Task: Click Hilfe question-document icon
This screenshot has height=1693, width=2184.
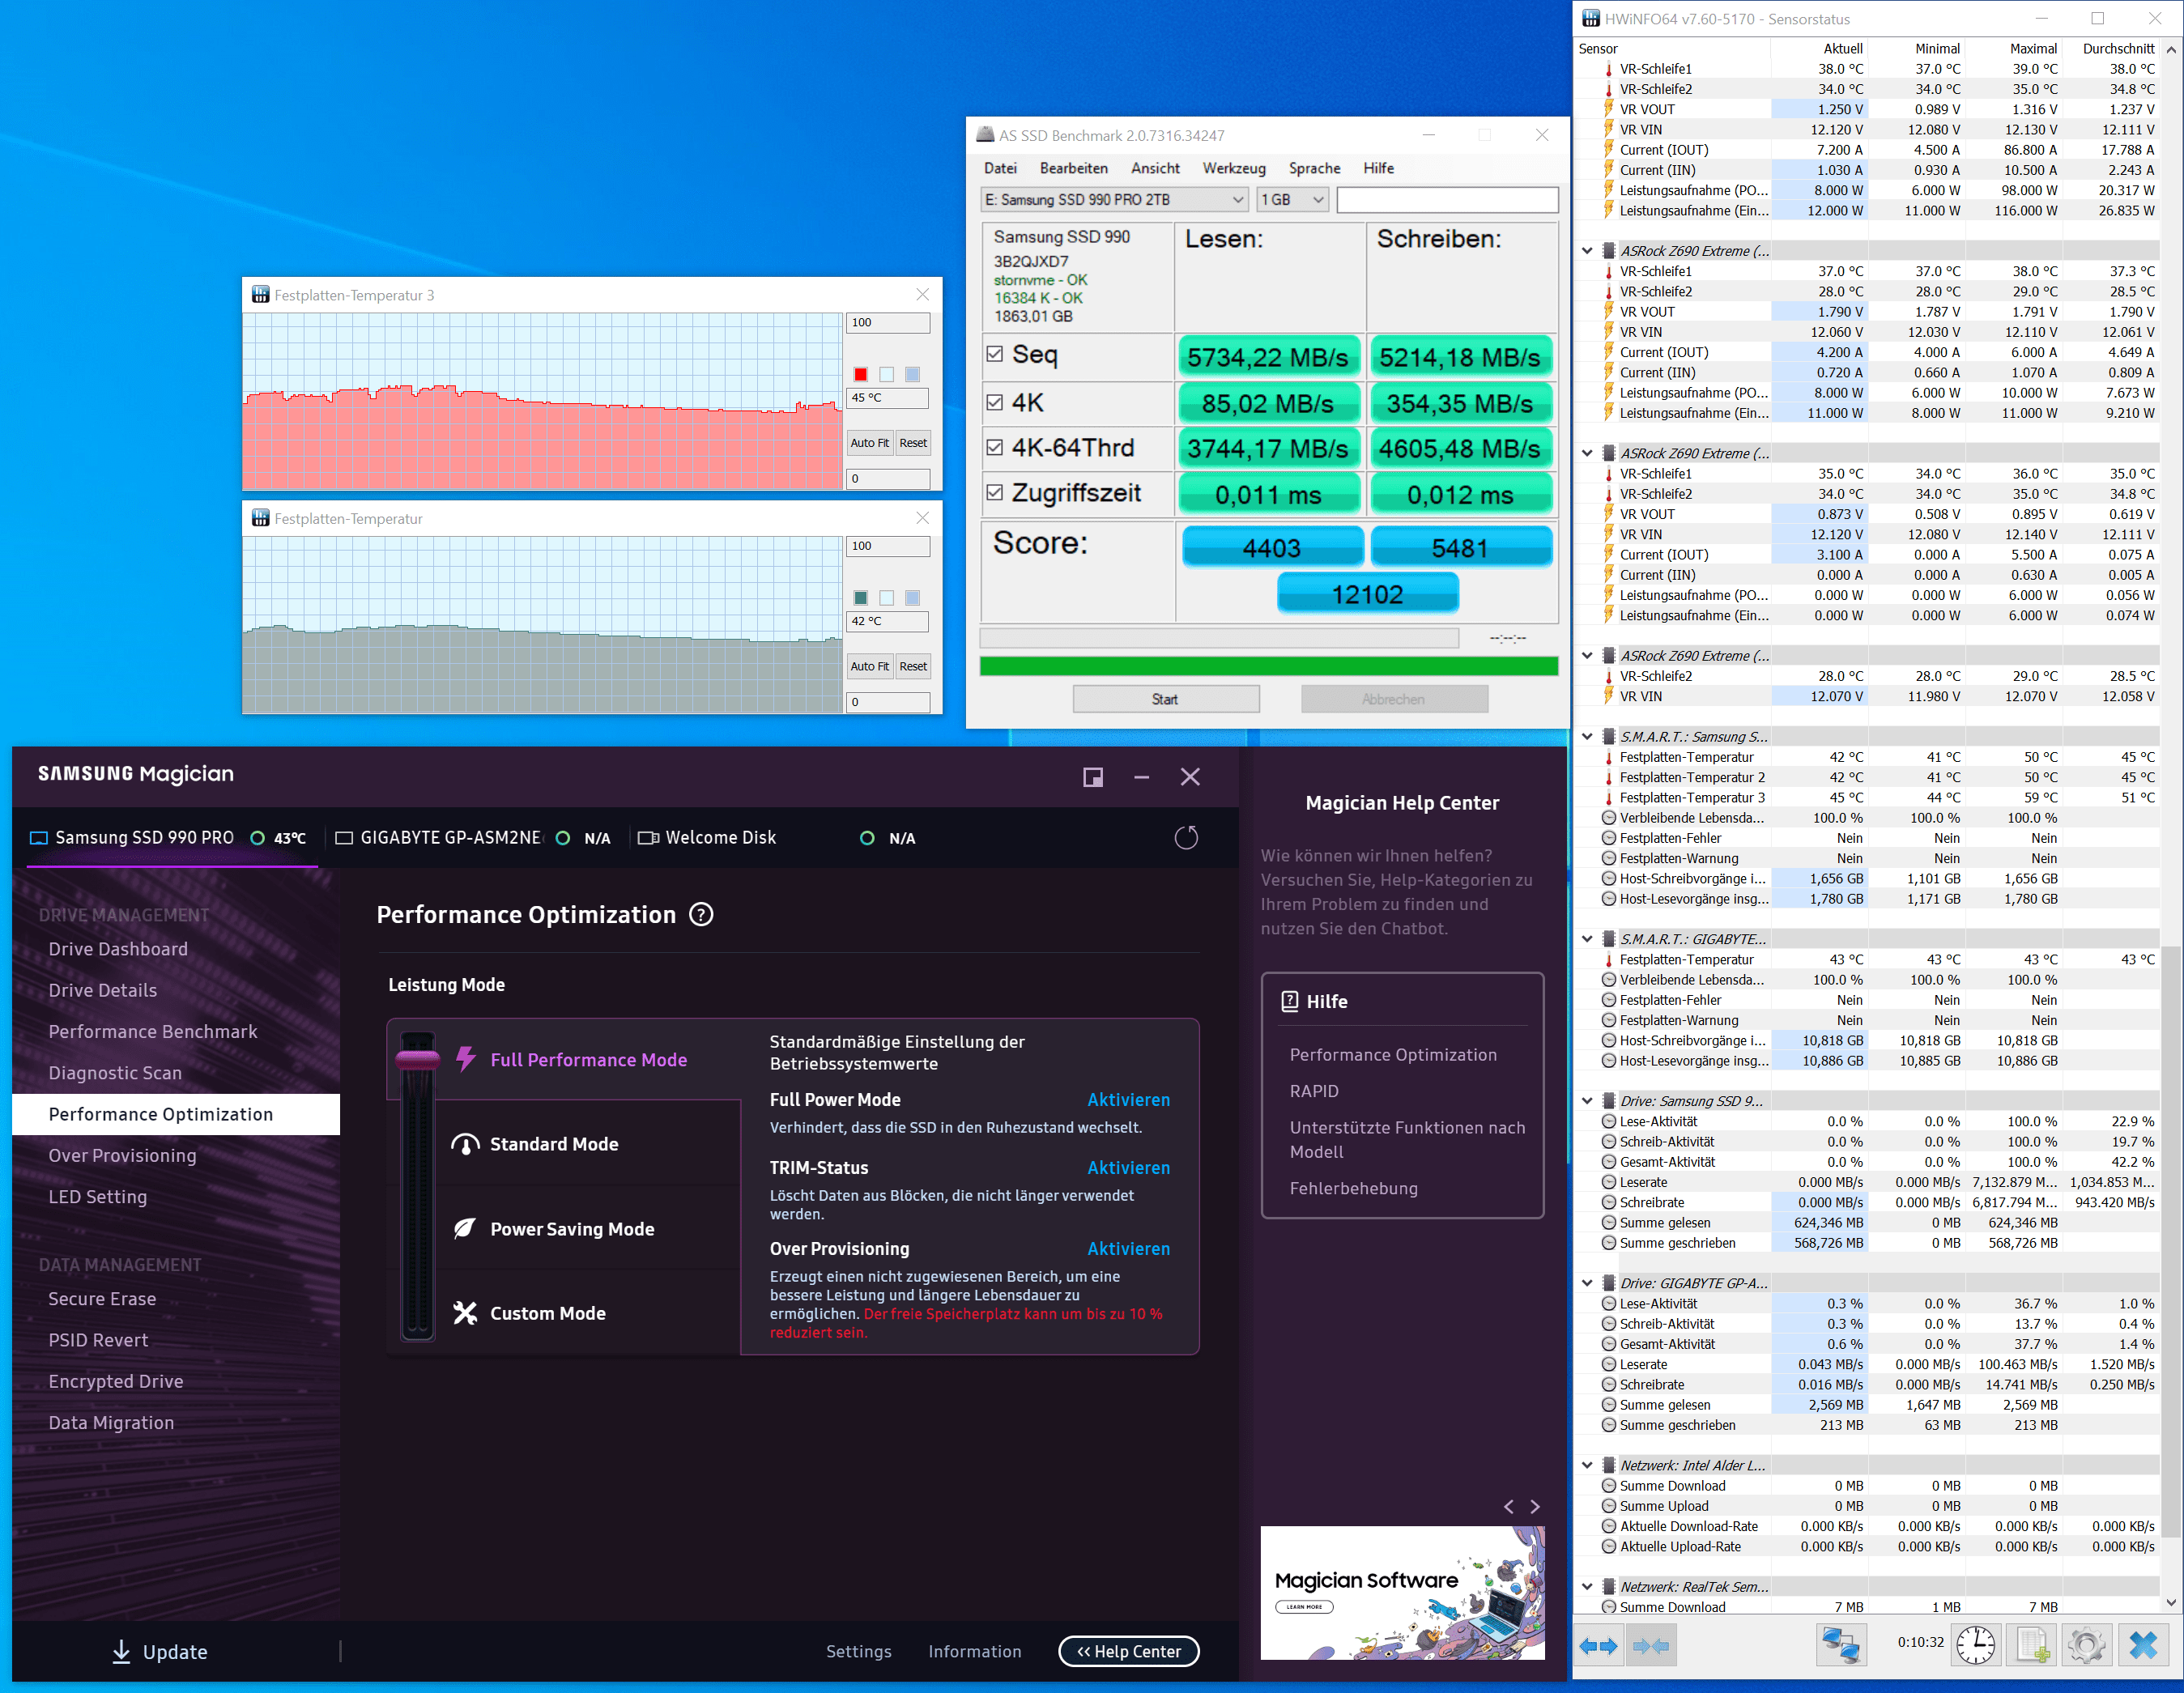Action: [x=1290, y=1001]
